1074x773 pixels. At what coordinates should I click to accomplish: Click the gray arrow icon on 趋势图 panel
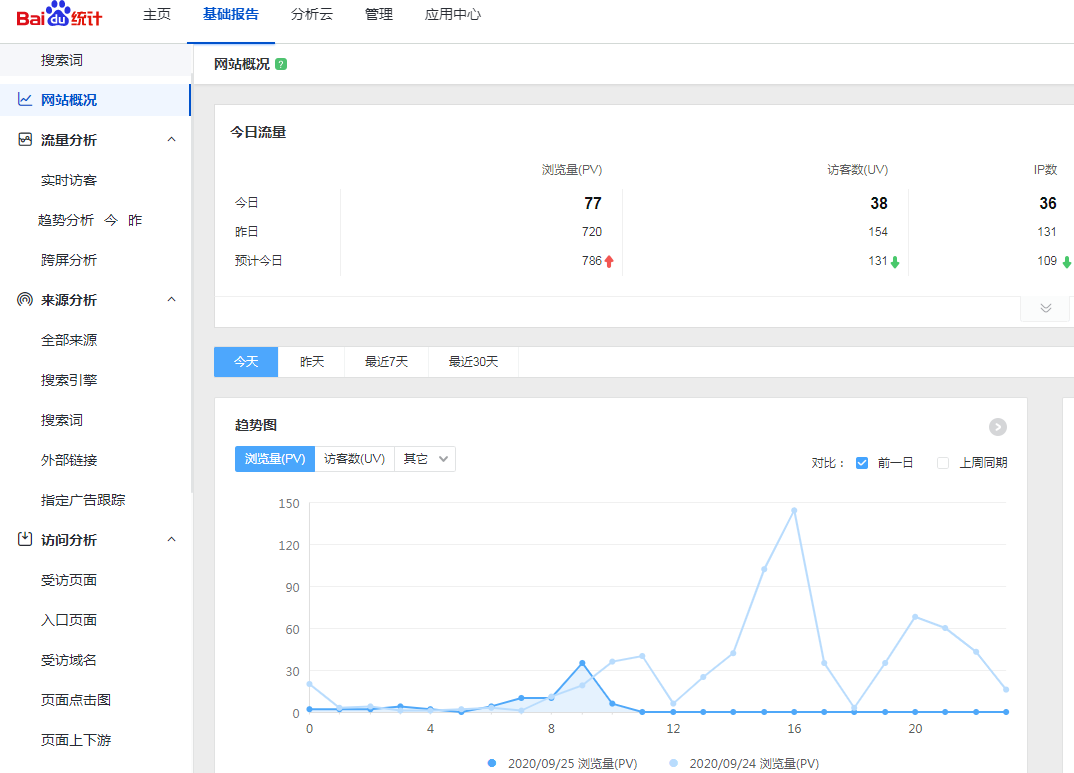click(x=997, y=427)
